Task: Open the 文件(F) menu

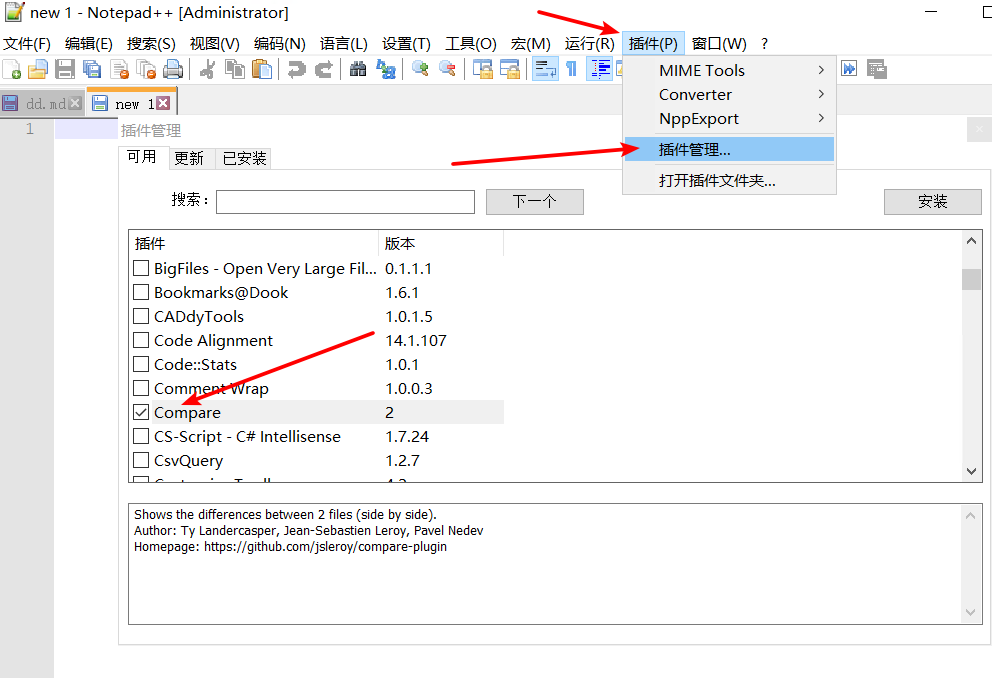Action: [27, 44]
